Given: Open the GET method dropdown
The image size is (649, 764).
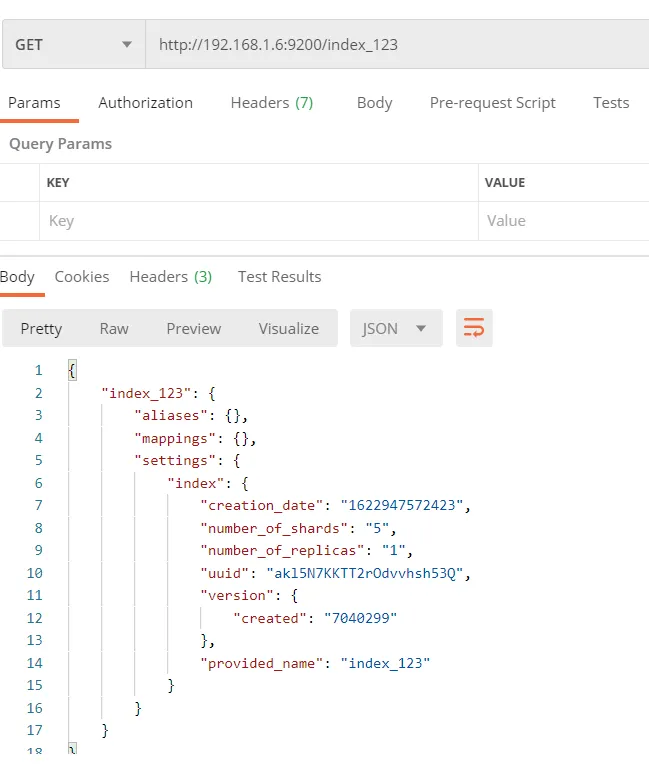Looking at the screenshot, I should (73, 44).
